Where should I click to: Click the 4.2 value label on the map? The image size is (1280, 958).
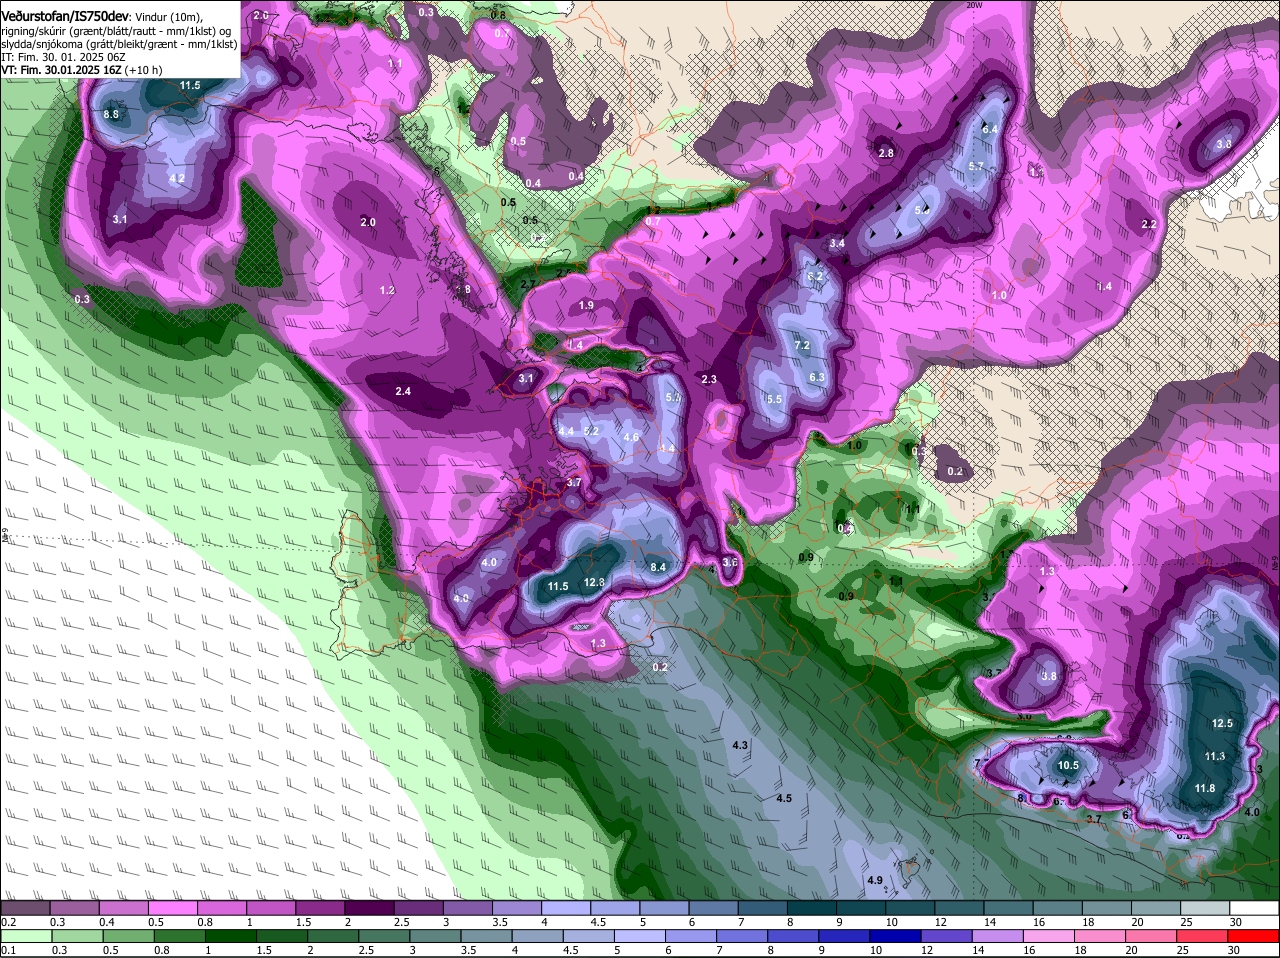pos(177,179)
